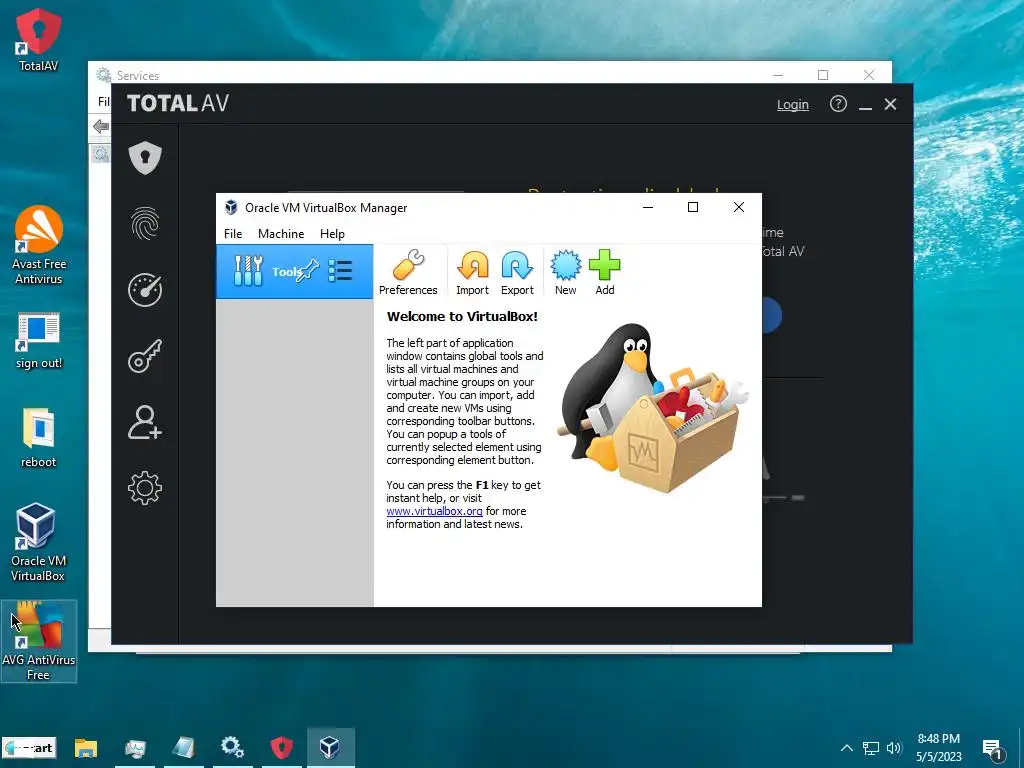Open TotalAV speedometer tune-up section
Screen dimensions: 1024x768
145,290
